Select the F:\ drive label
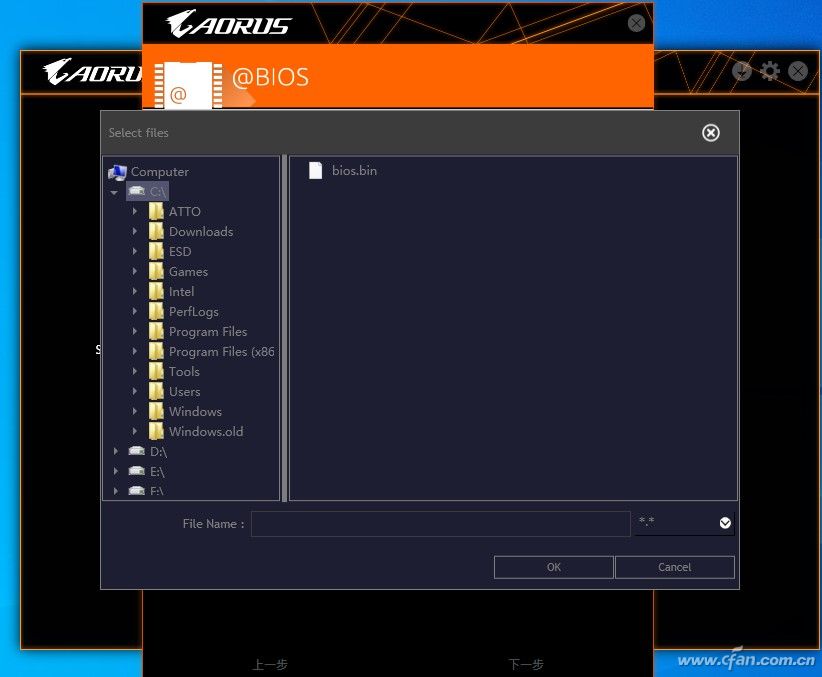Image resolution: width=822 pixels, height=677 pixels. pos(157,491)
